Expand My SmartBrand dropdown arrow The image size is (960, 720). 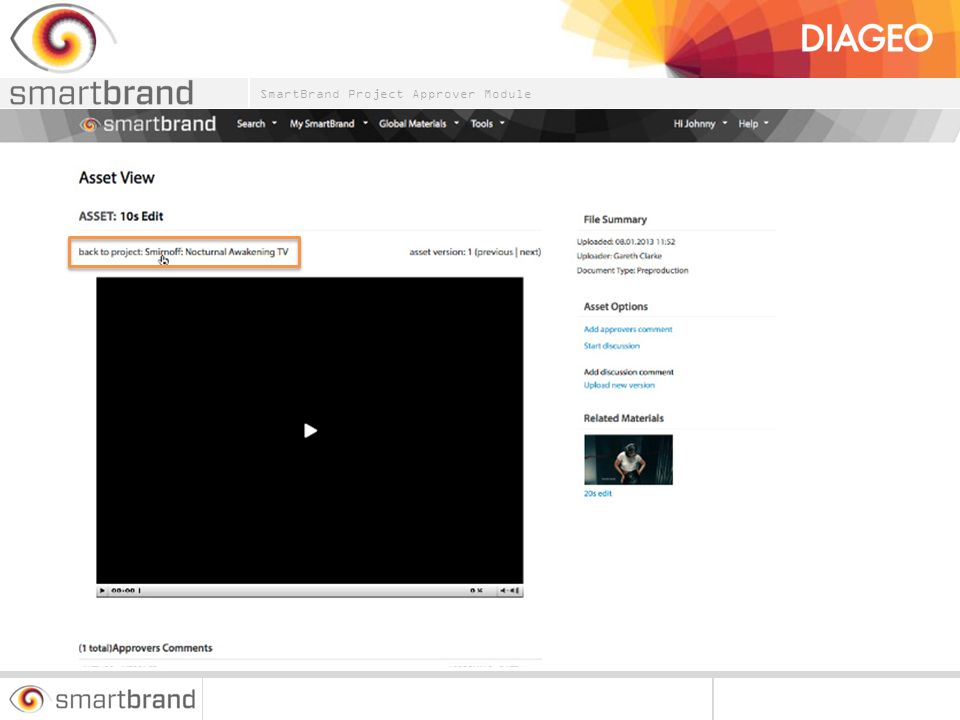tap(366, 123)
